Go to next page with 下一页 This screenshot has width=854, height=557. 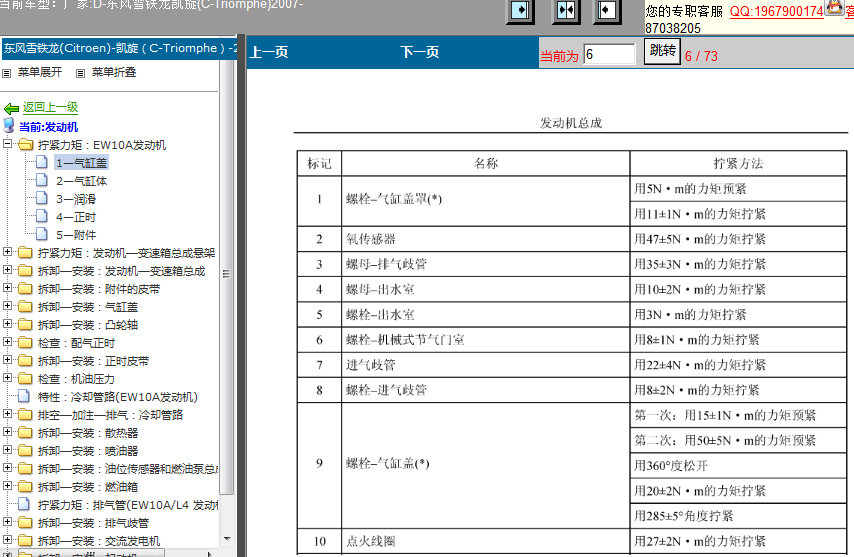point(419,52)
